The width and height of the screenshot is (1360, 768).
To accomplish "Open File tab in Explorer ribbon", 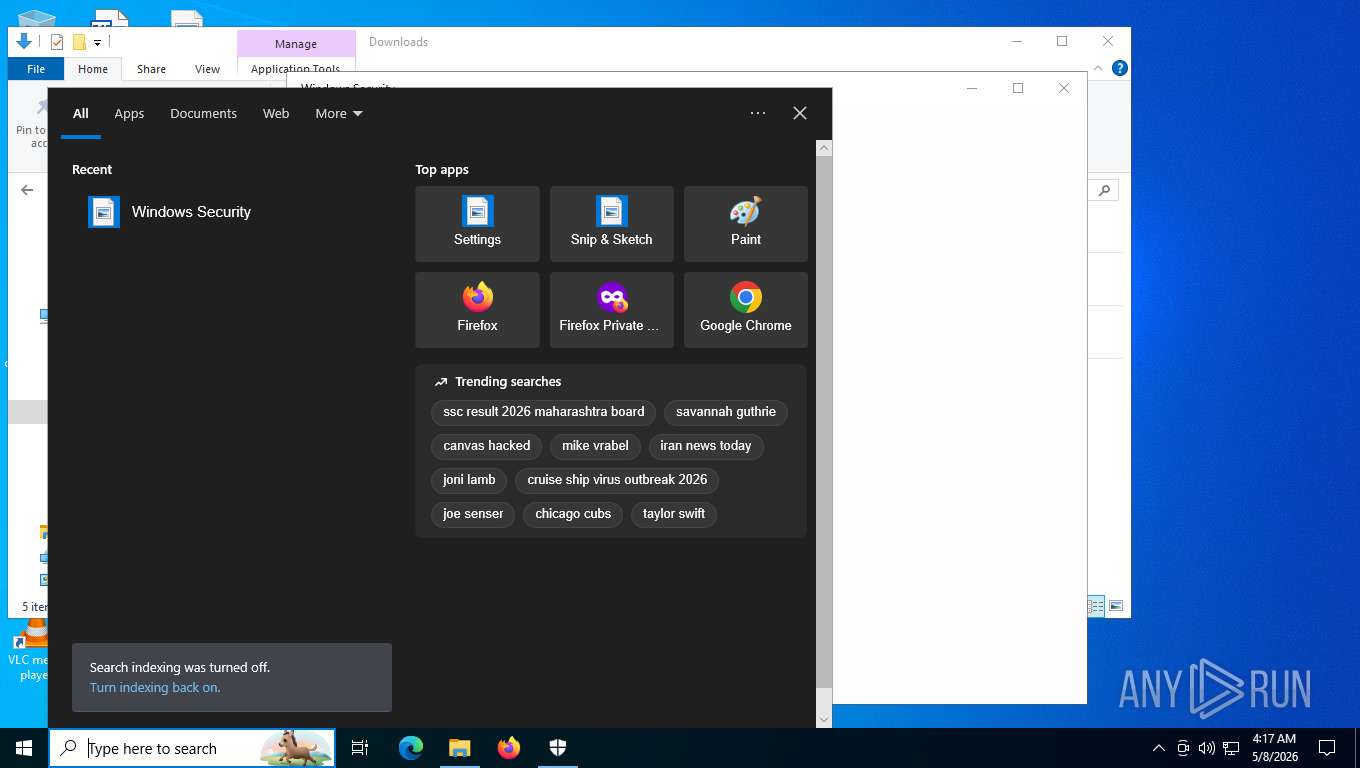I will [x=36, y=69].
